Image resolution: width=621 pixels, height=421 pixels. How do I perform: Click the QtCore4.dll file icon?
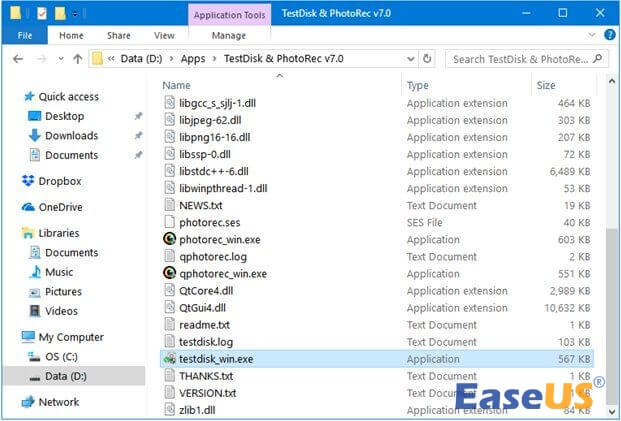170,291
